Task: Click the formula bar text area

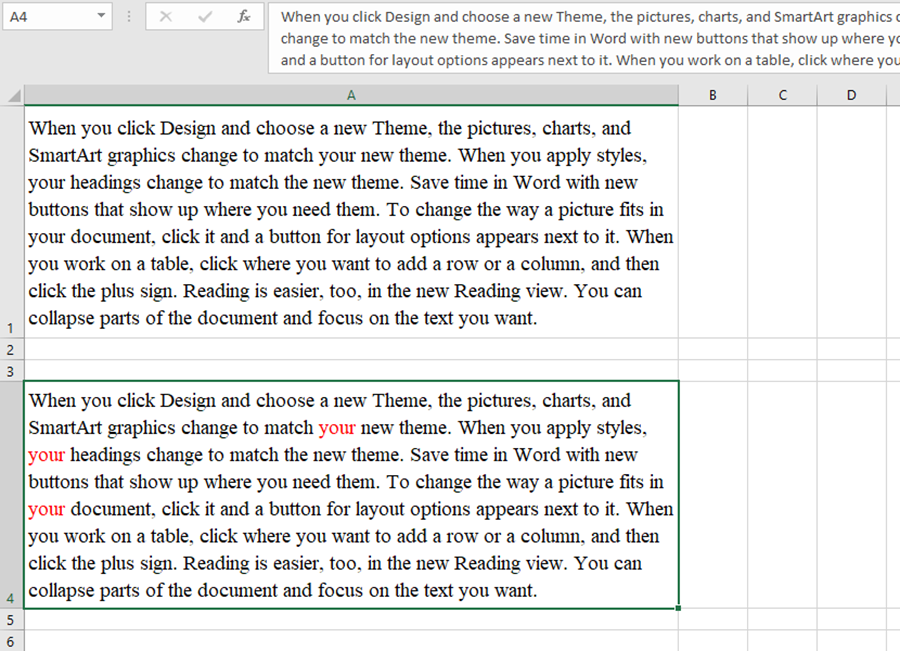Action: point(584,38)
